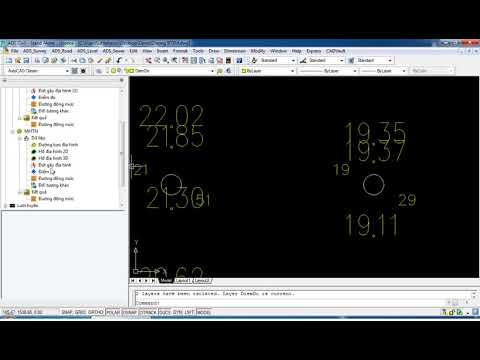Paste from clipboard icon
Screen dimensions: 480x360
pos(91,60)
